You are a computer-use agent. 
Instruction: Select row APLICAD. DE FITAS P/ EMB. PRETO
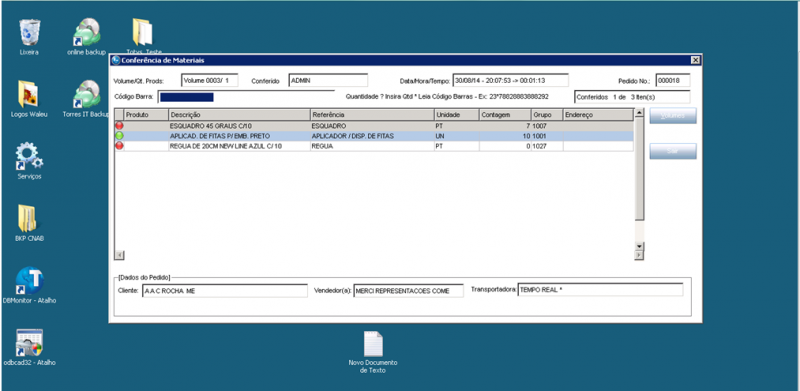tap(374, 136)
